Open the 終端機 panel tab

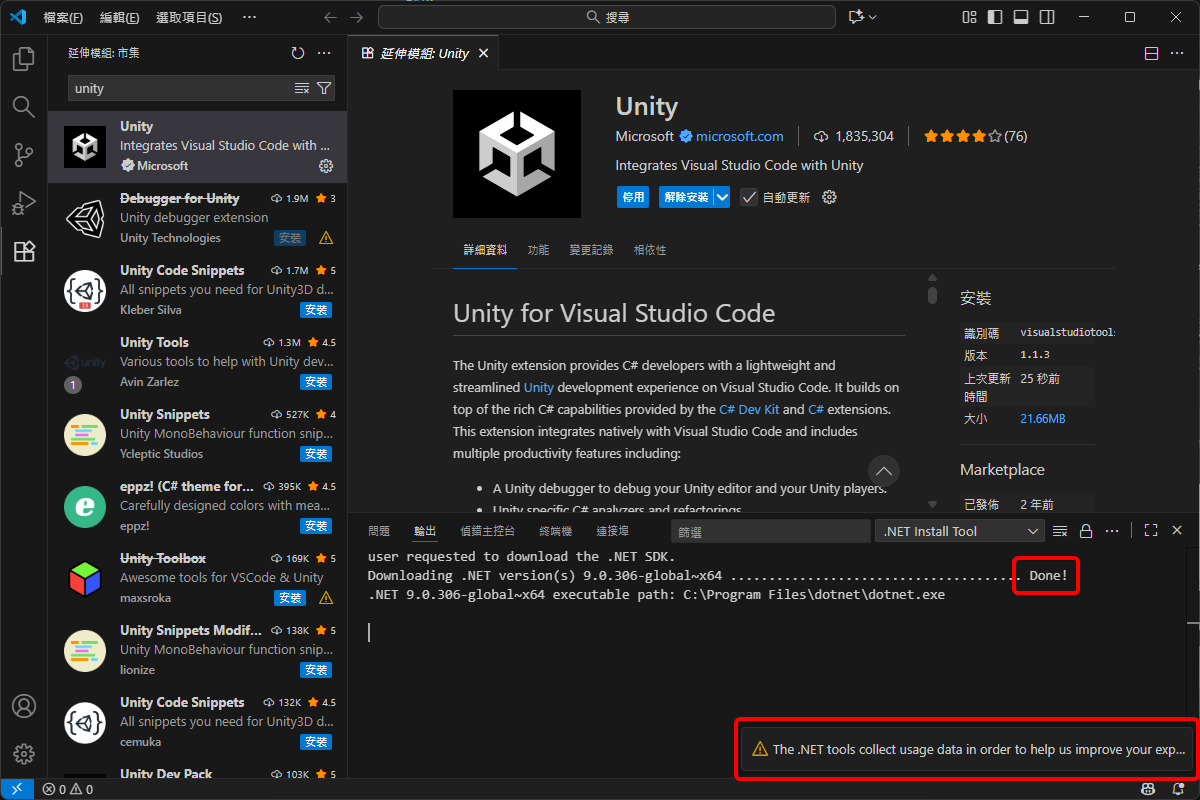pyautogui.click(x=555, y=531)
